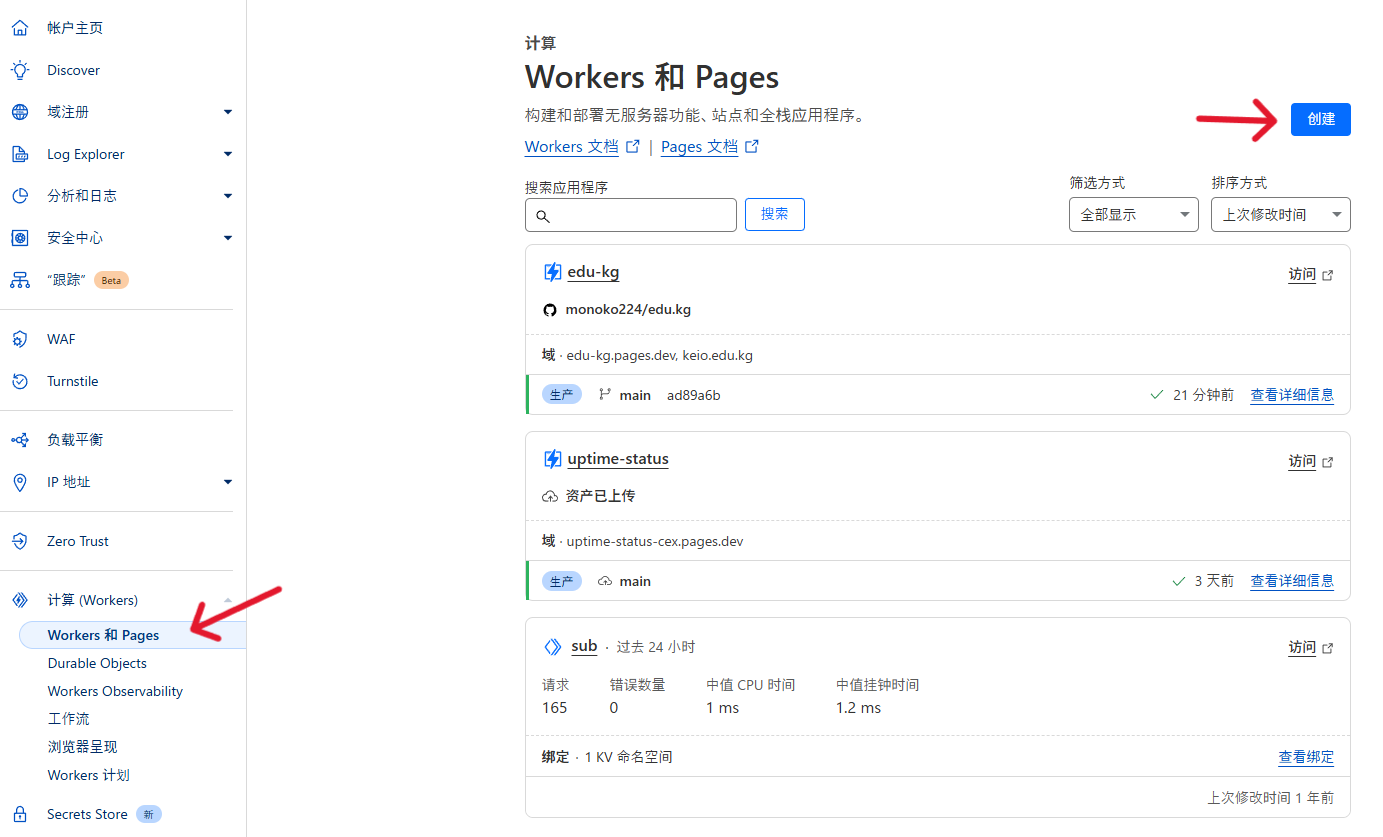Click external link icon after Pages 文档
The width and height of the screenshot is (1383, 837).
[752, 146]
